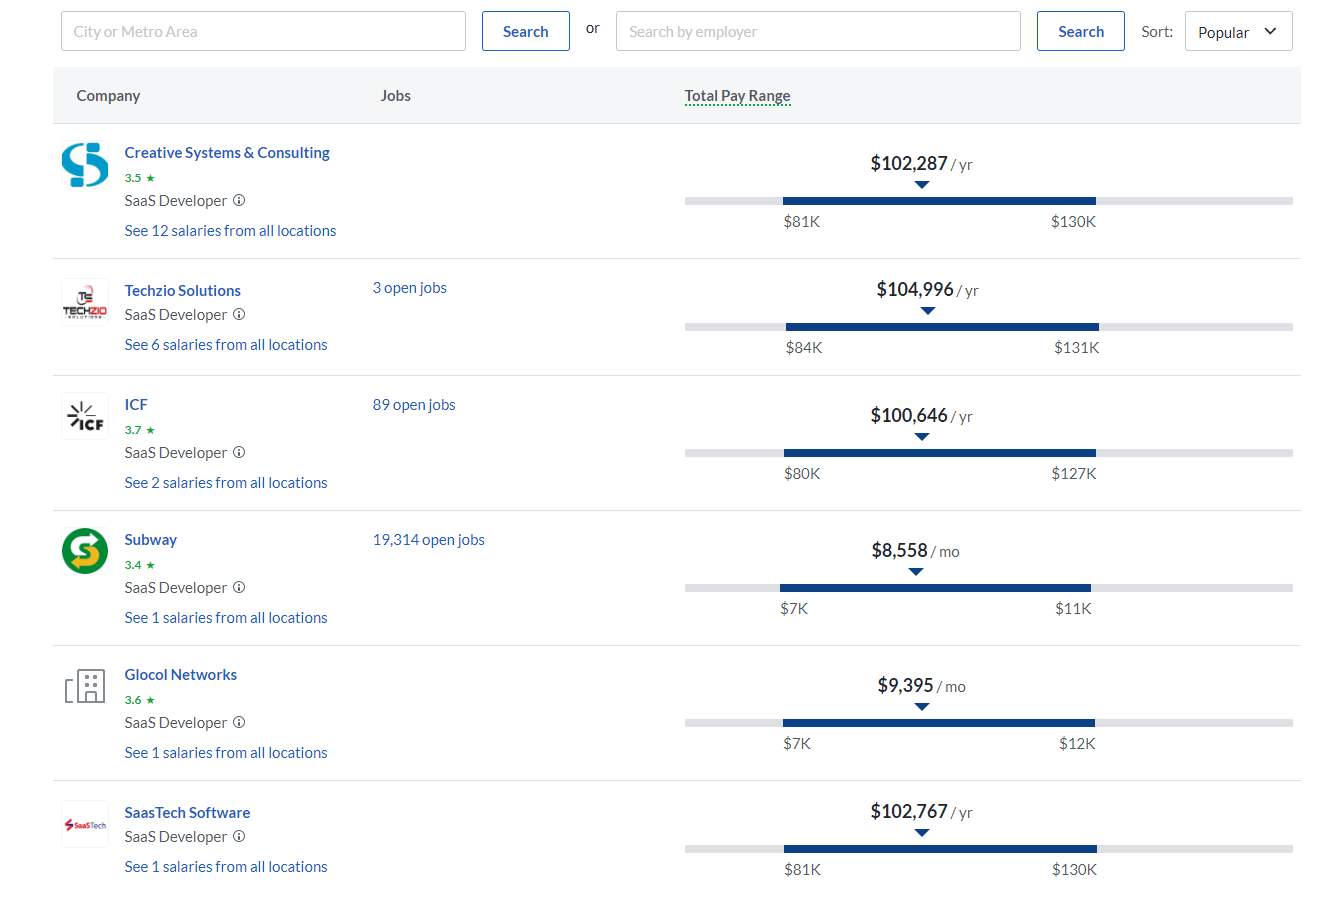The width and height of the screenshot is (1322, 897).
Task: See SaasTech's 1 salaries from all locations
Action: (x=226, y=867)
